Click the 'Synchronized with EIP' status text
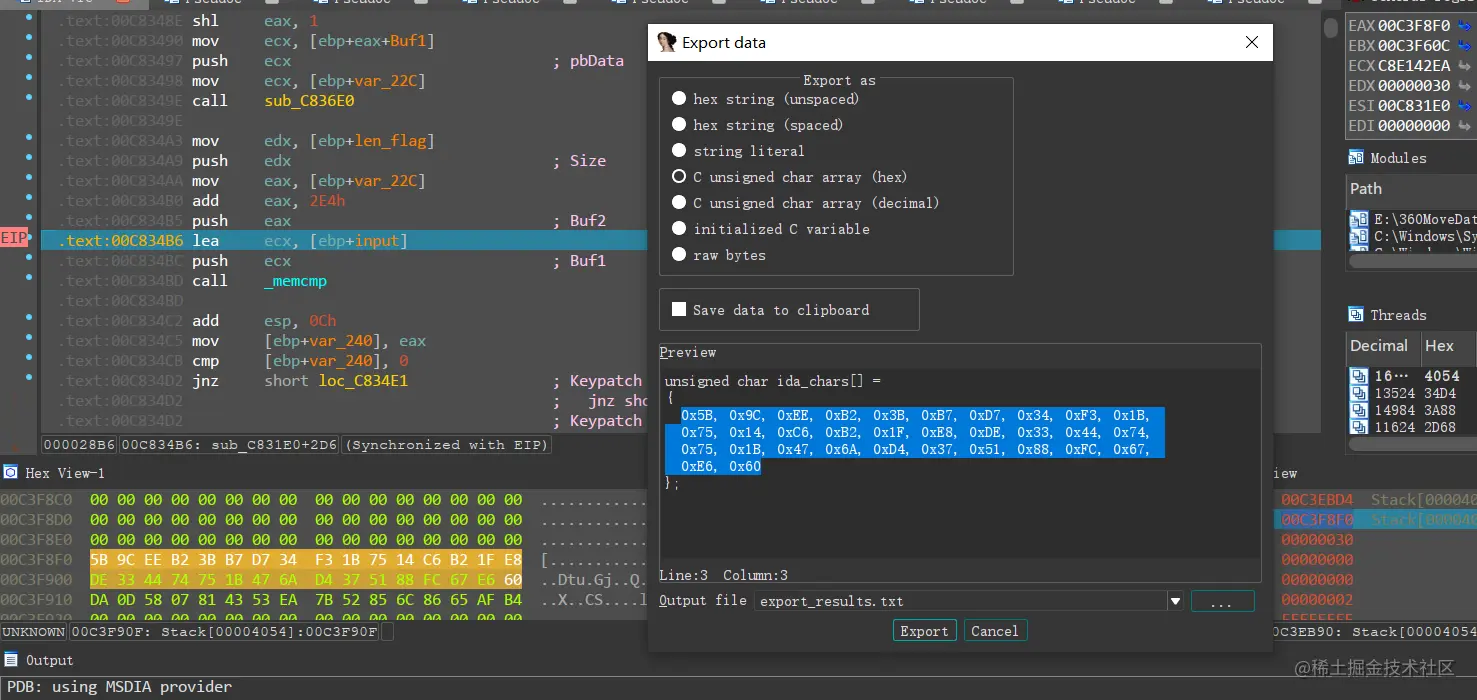1477x700 pixels. point(447,445)
